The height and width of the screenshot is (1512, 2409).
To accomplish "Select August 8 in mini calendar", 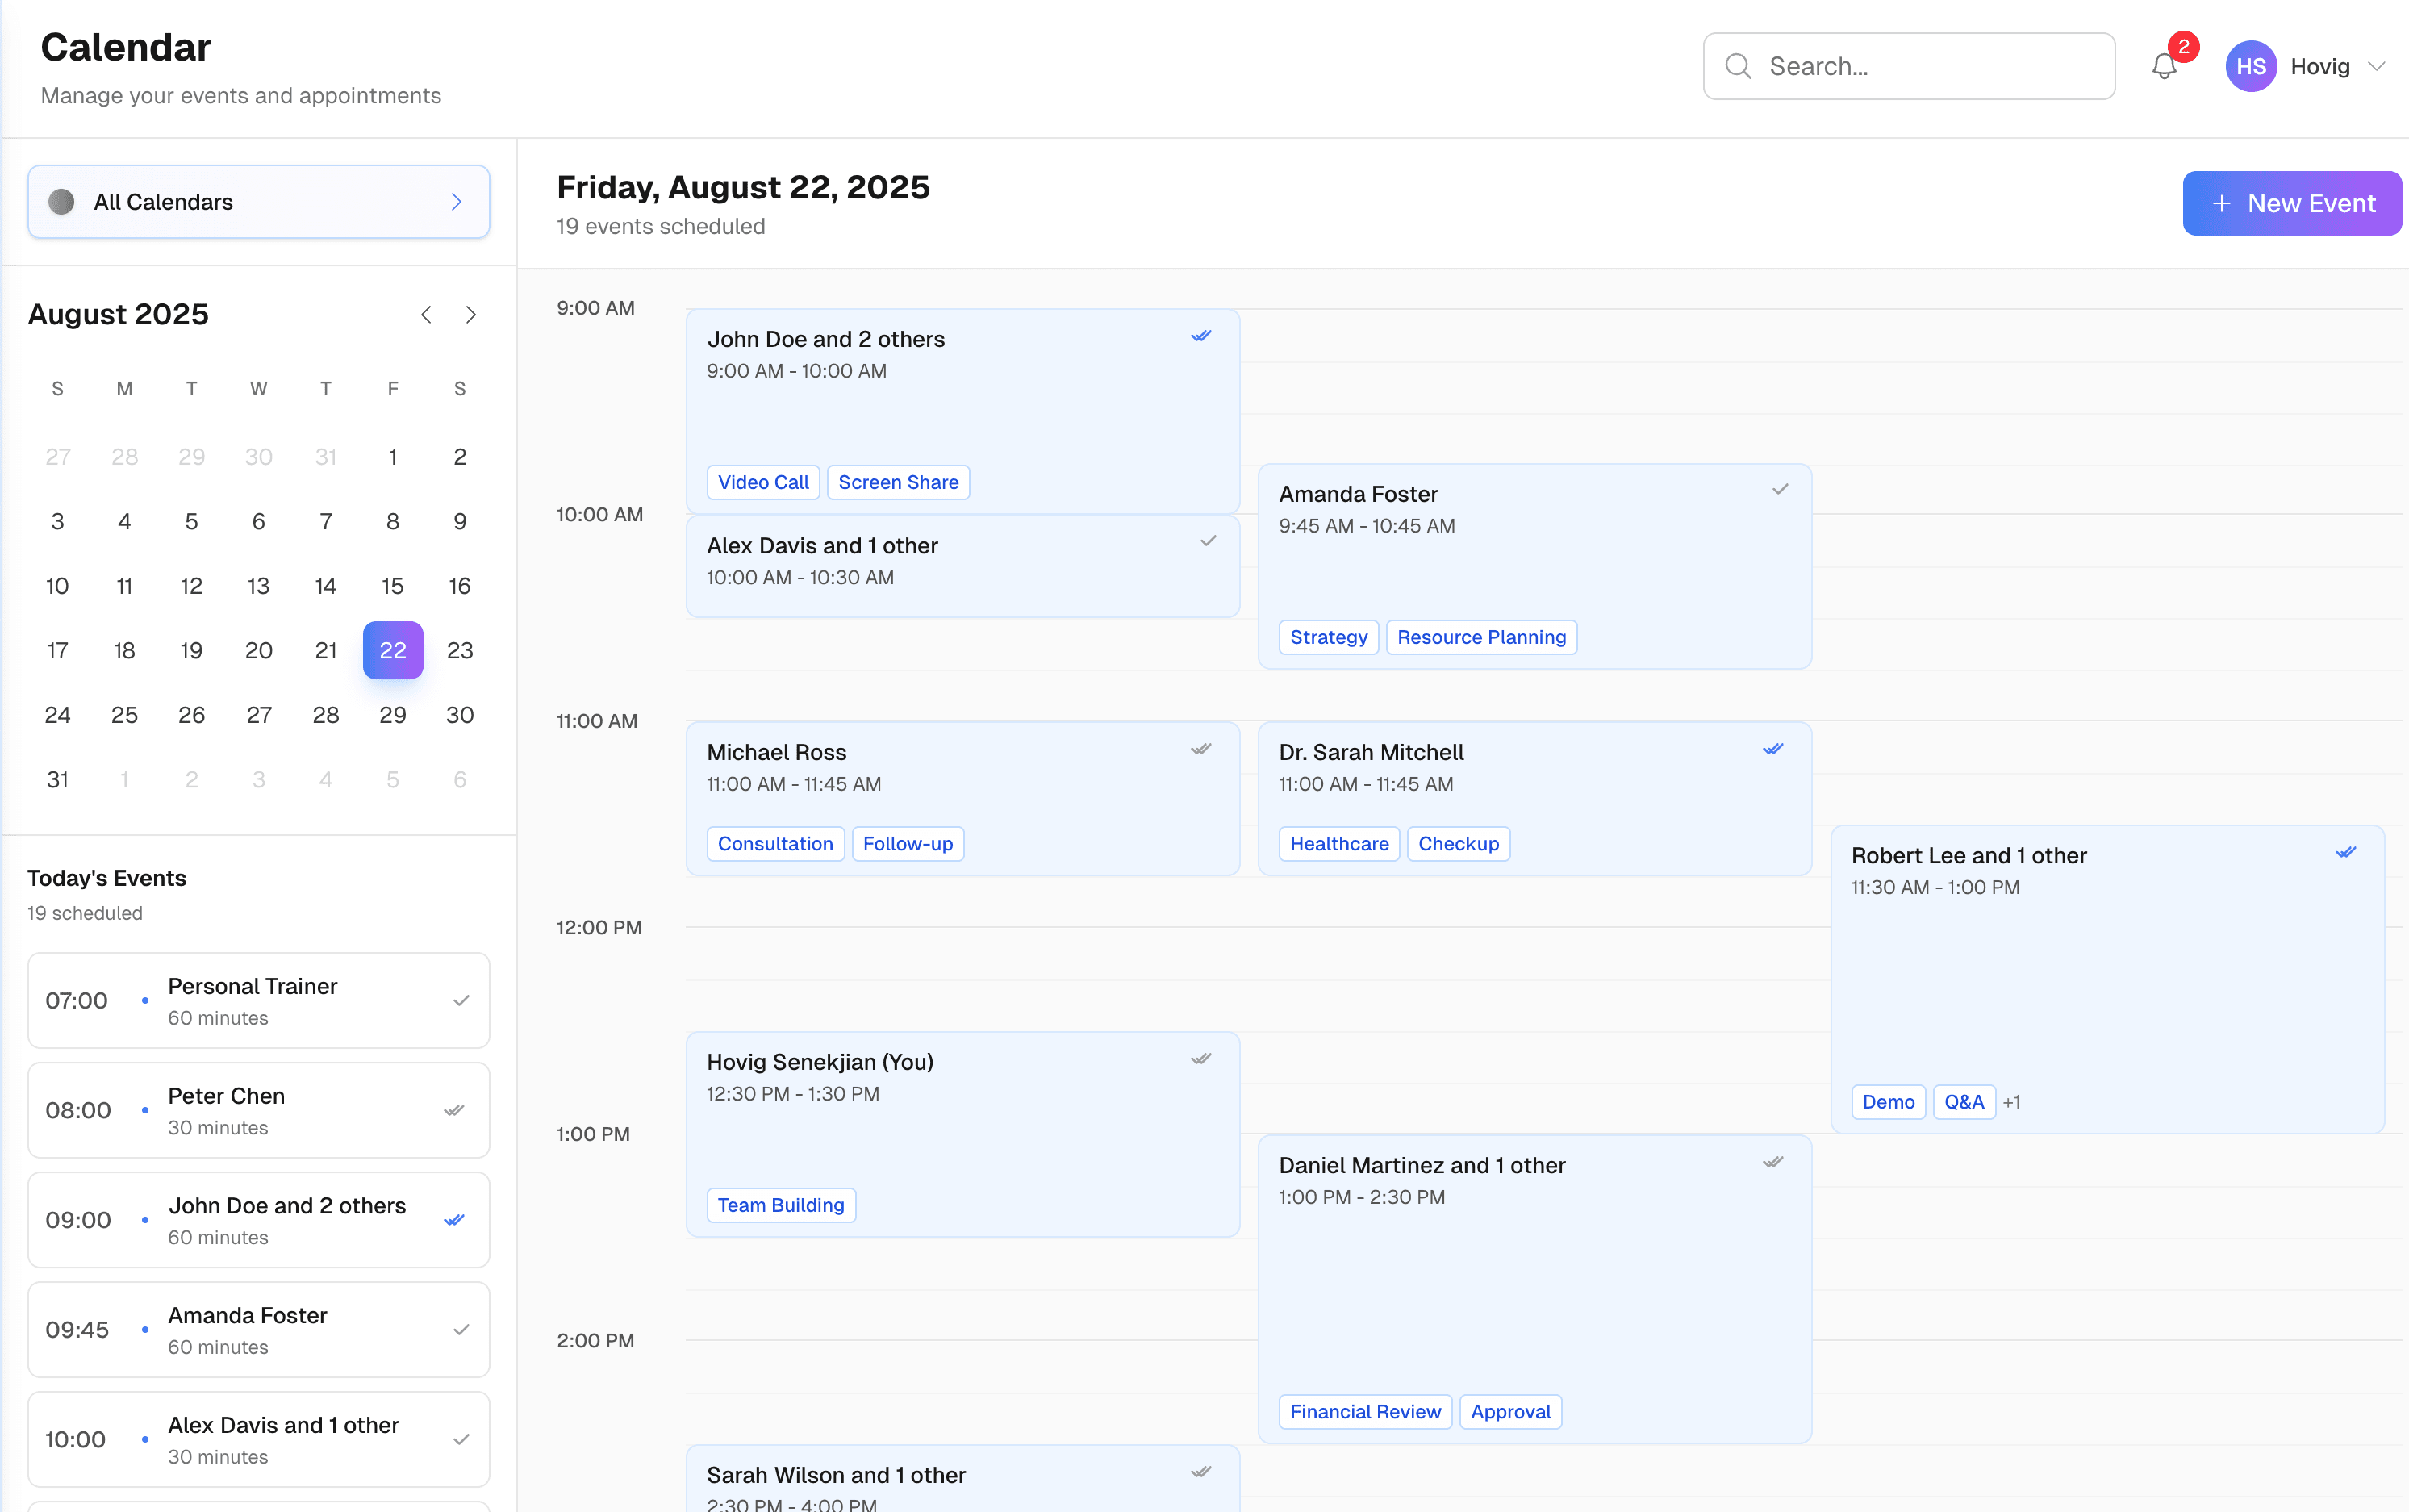I will pos(393,521).
